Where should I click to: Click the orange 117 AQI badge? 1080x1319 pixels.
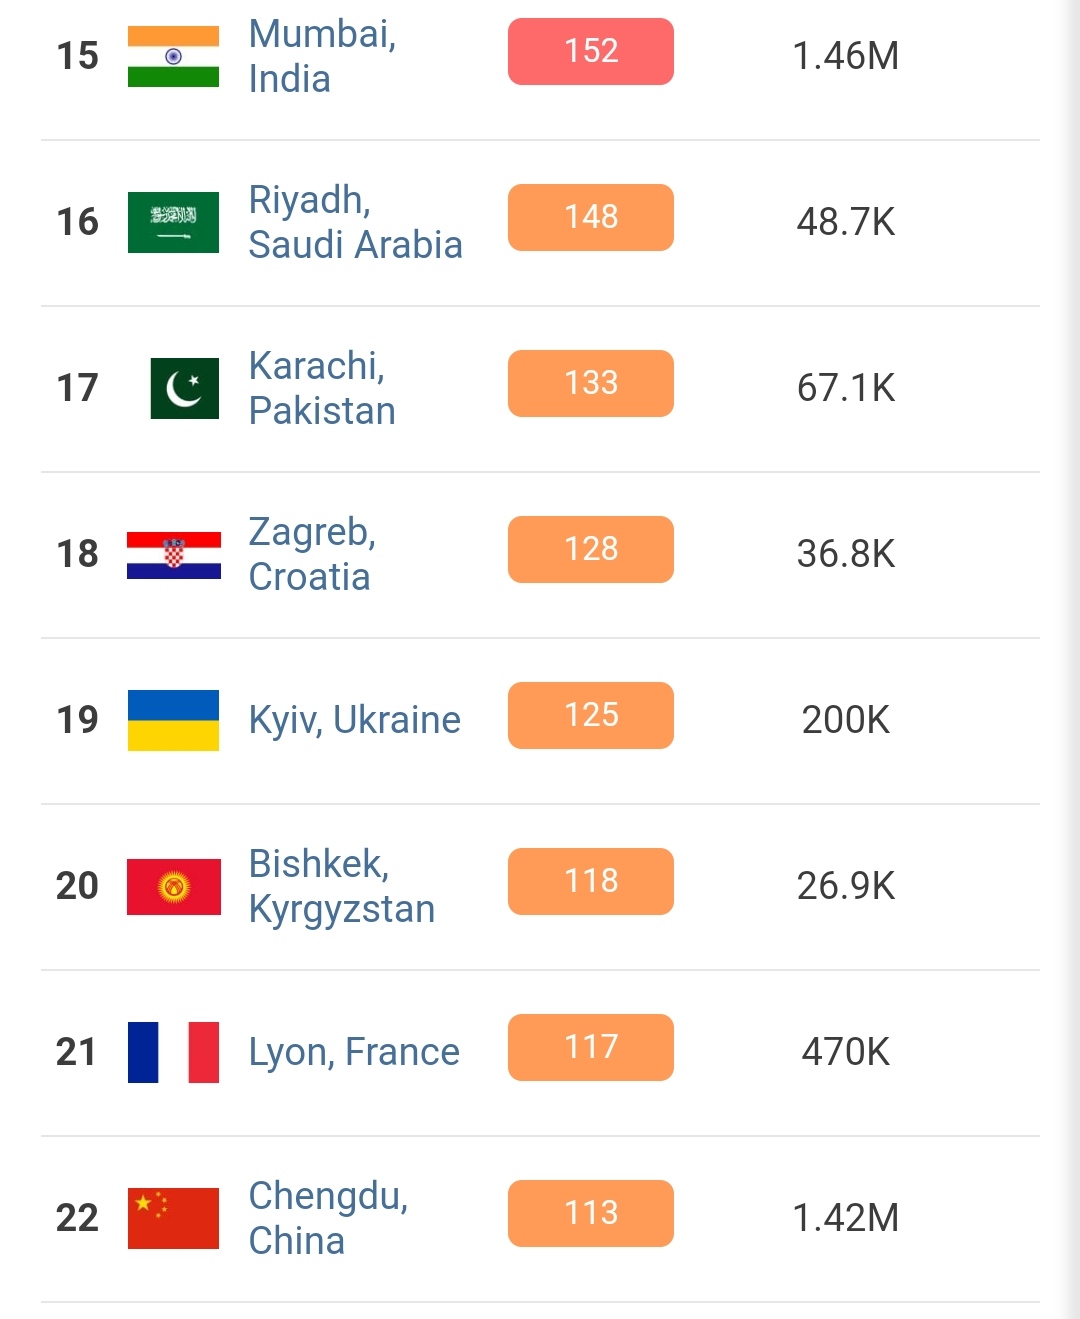(591, 1047)
